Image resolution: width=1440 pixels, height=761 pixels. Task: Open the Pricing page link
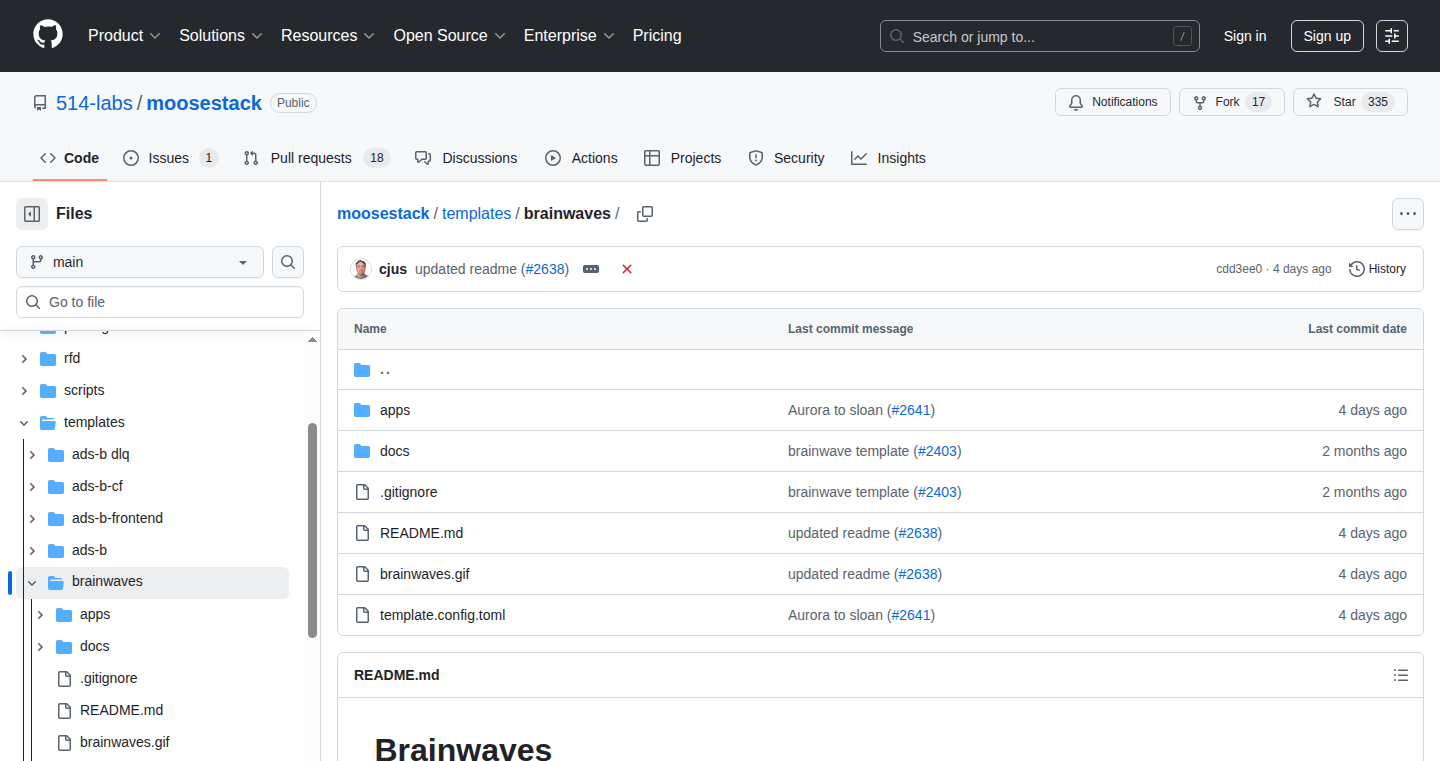(657, 35)
